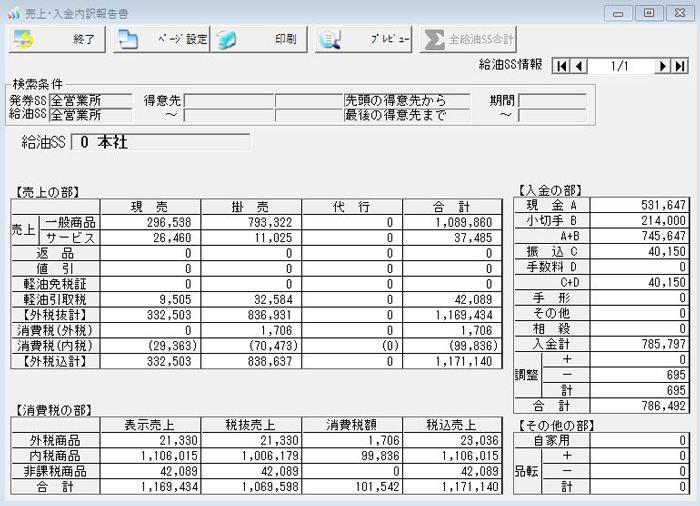Go to previous 給油SS record
This screenshot has width=700, height=506.
[x=578, y=66]
